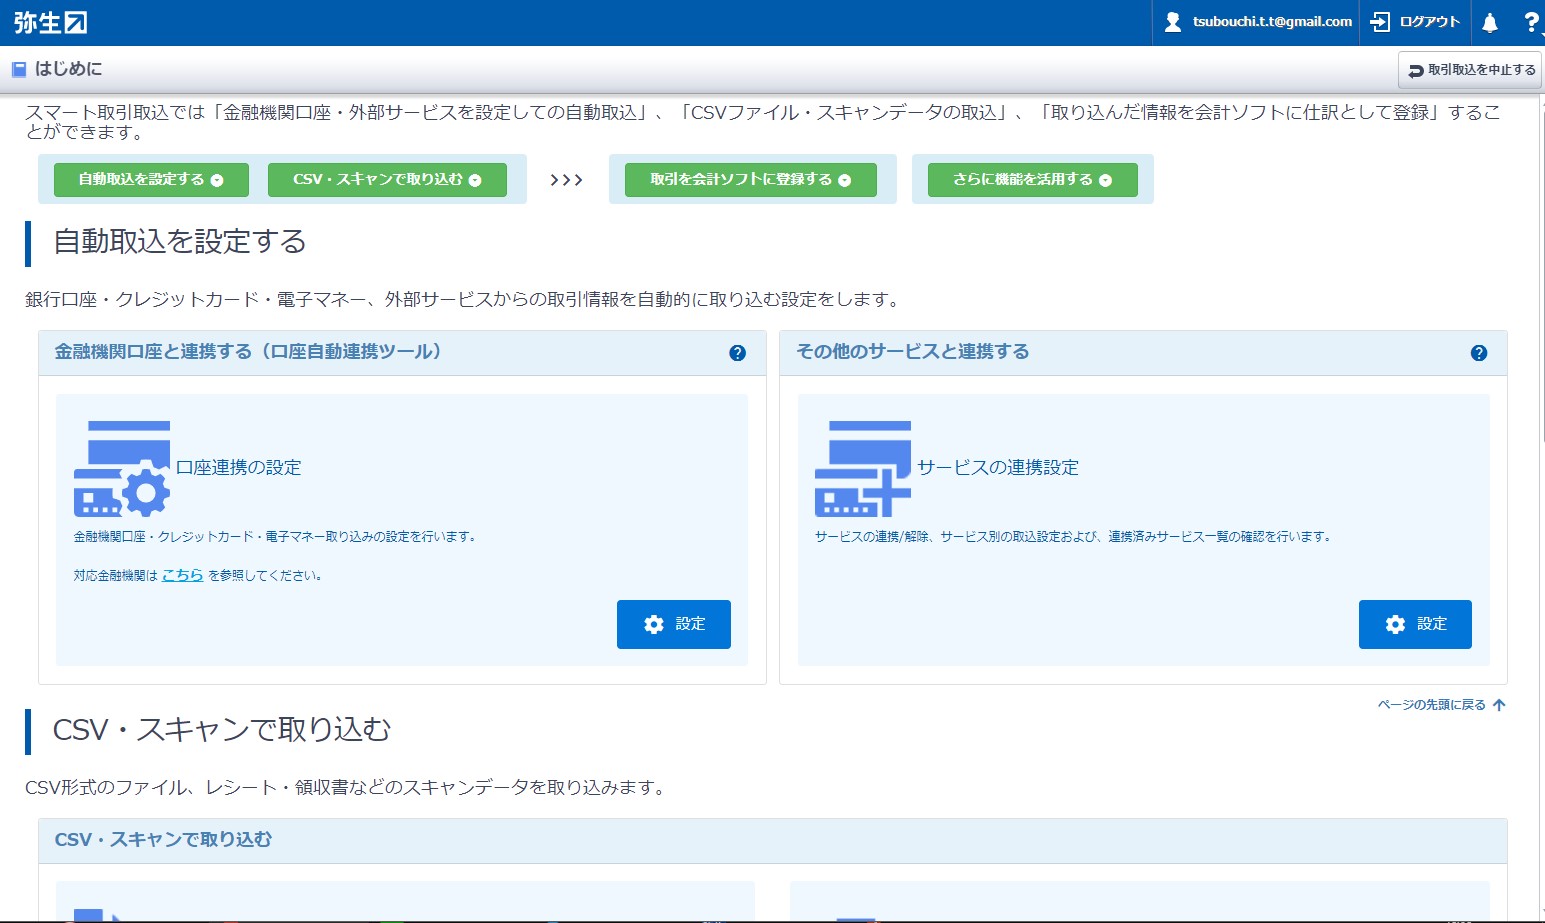Click the CSV・スキャンで取り込む section heading

222,729
